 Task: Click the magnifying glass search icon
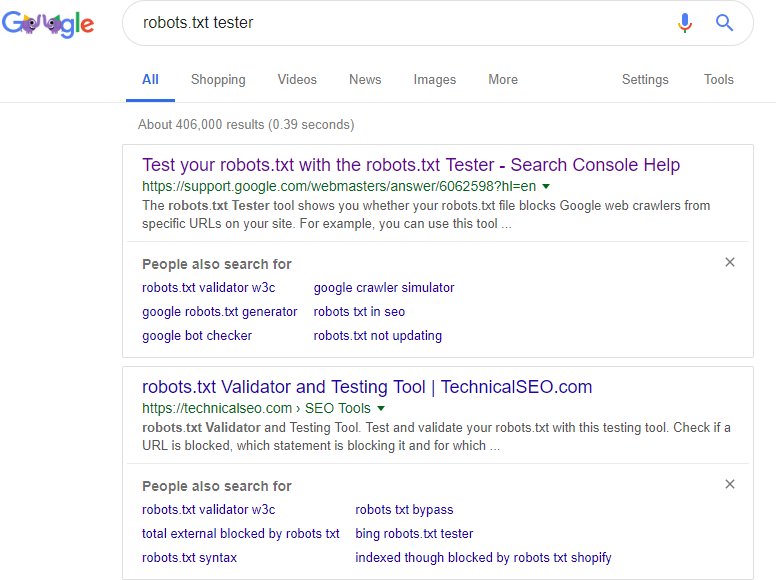[724, 23]
